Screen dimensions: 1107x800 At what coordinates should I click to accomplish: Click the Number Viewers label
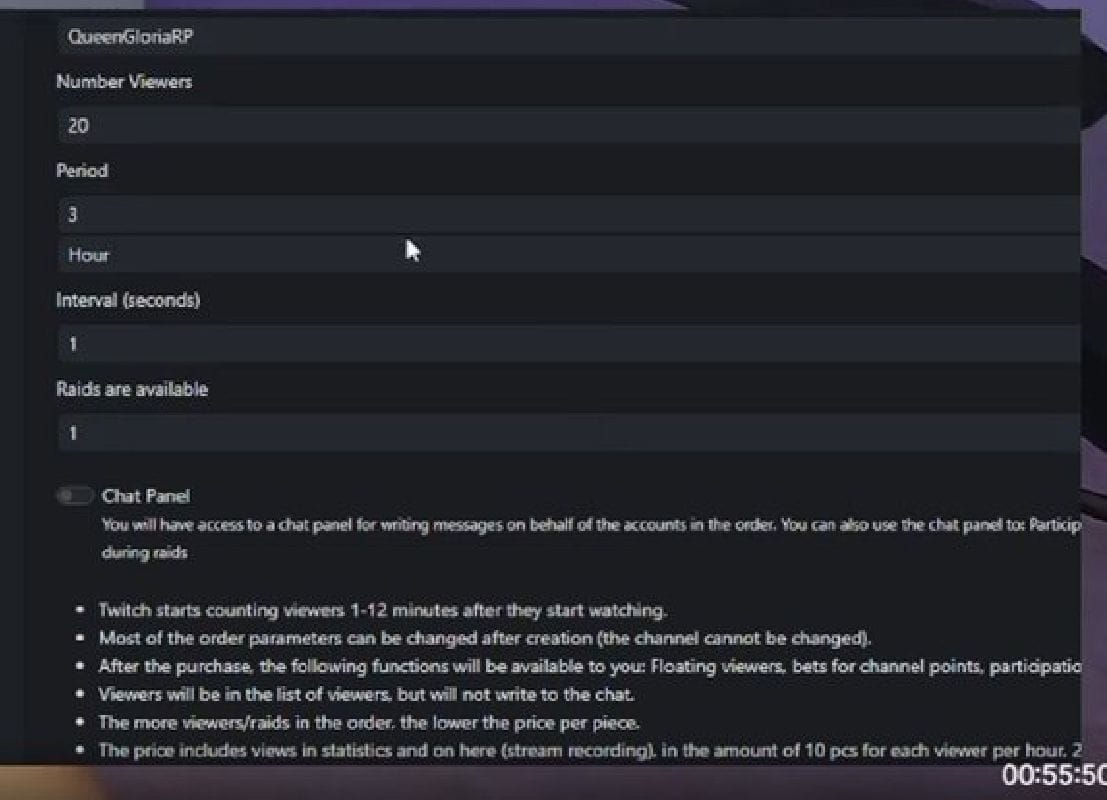pyautogui.click(x=124, y=82)
